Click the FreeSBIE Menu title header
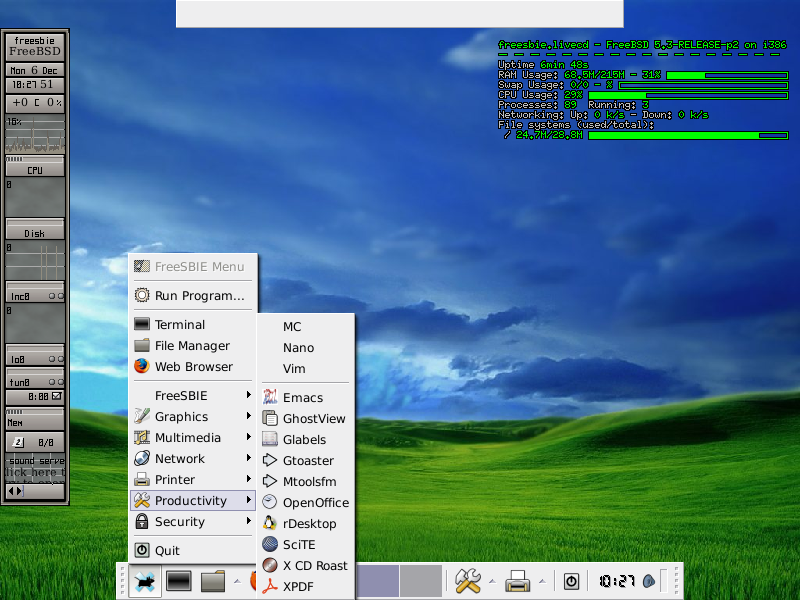This screenshot has width=800, height=600. 193,266
